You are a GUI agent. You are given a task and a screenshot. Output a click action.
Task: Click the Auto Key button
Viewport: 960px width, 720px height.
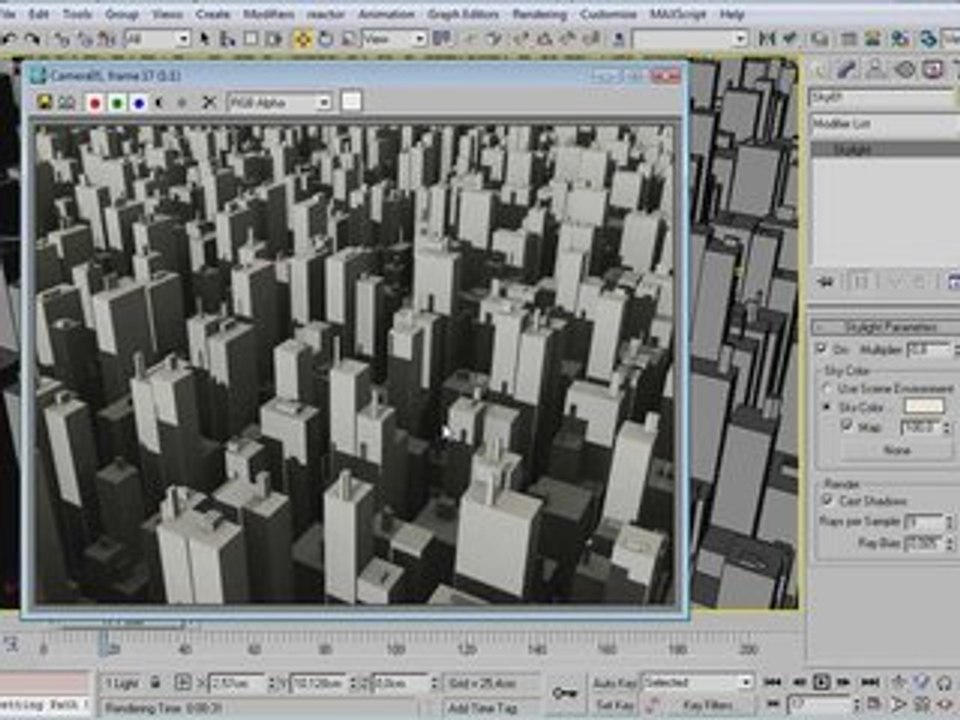tap(614, 683)
